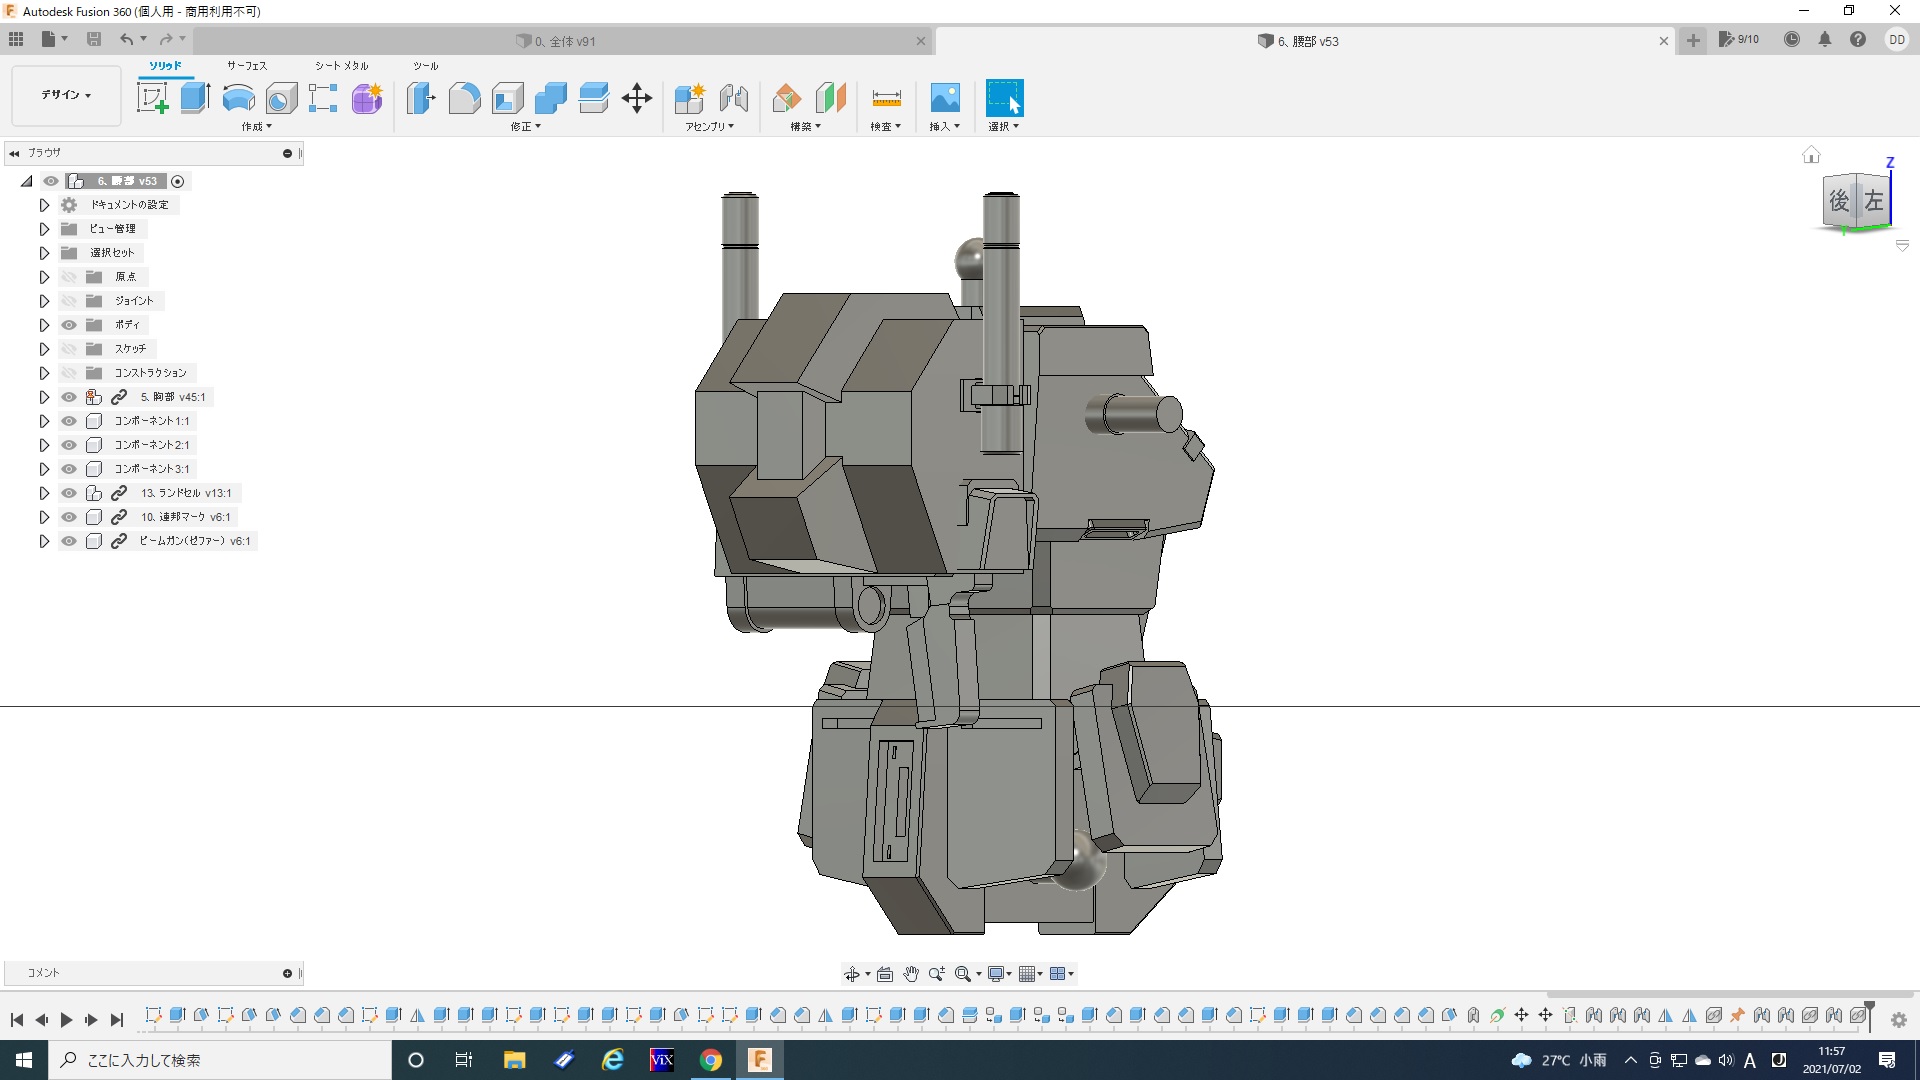1920x1080 pixels.
Task: Click the Move/Copy arrows icon
Action: click(637, 98)
